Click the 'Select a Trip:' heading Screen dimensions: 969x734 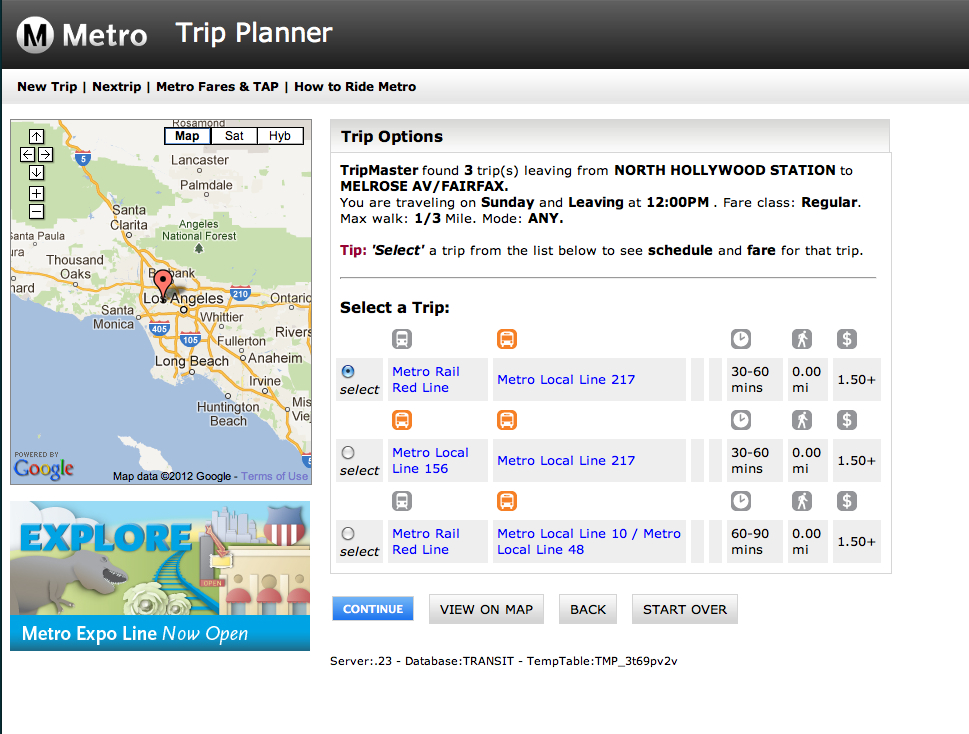tap(395, 308)
